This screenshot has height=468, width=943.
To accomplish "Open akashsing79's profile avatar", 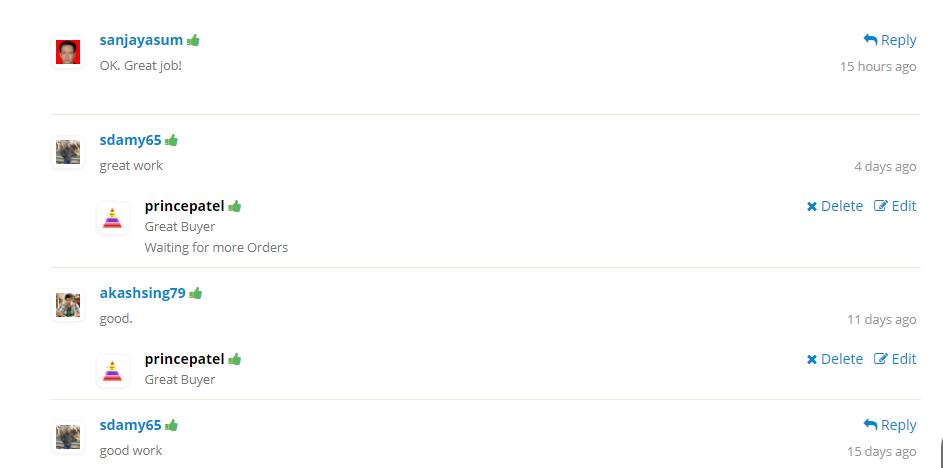I will 68,305.
